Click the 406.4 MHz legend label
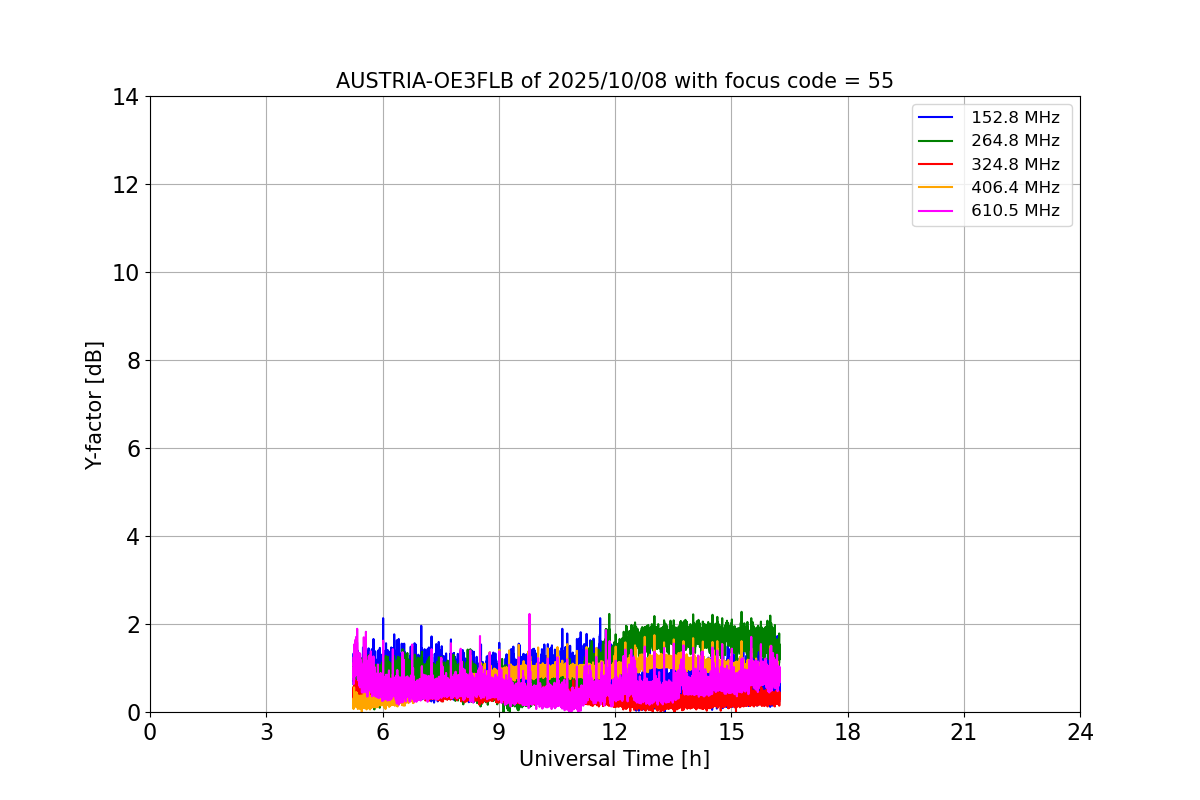Image resolution: width=1200 pixels, height=800 pixels. [1015, 188]
